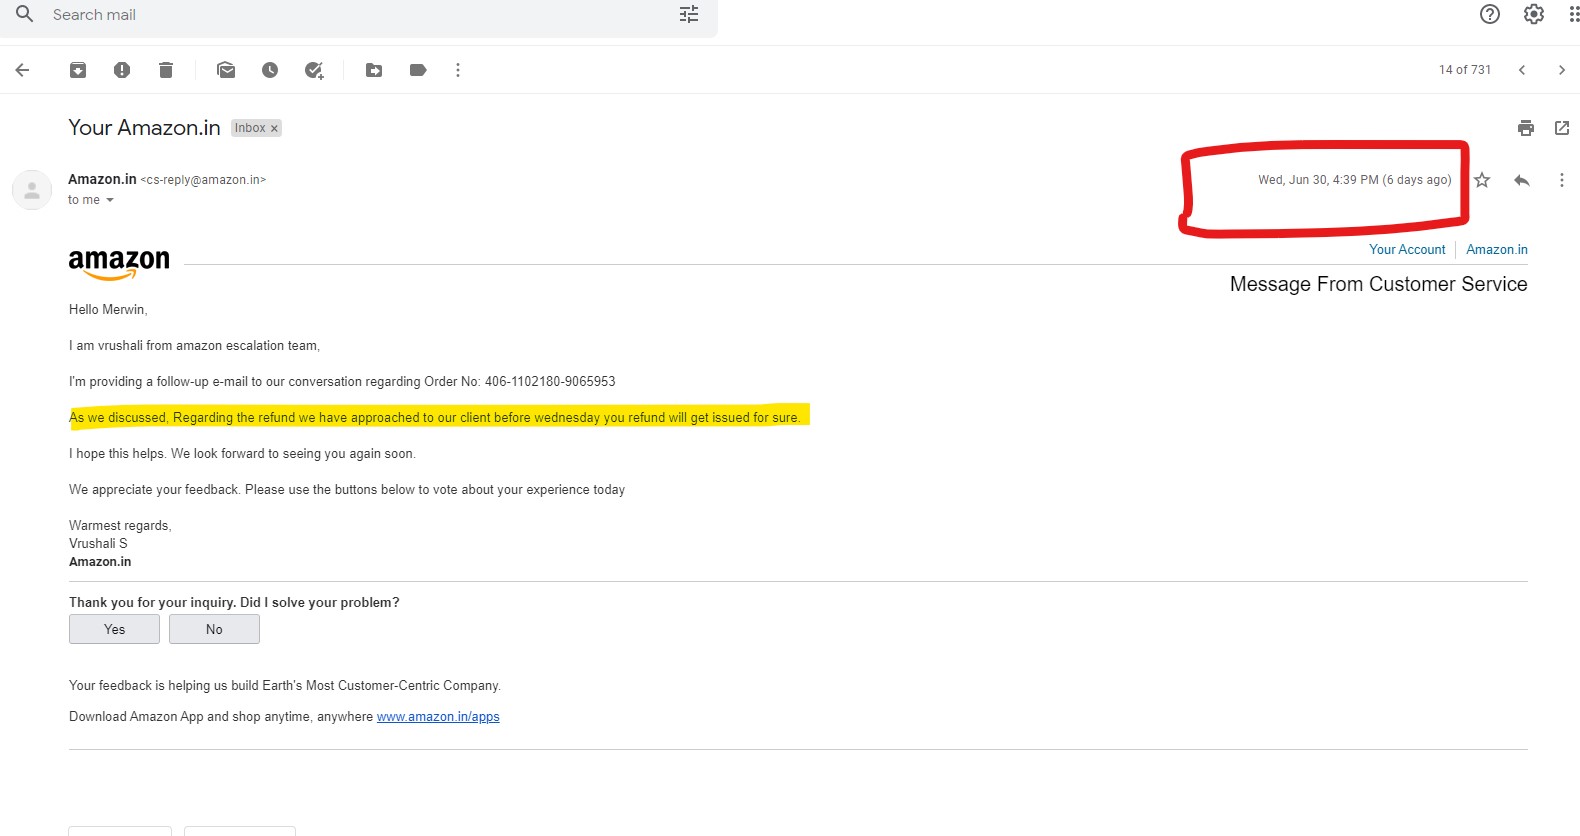Archive this Amazon.in email

[78, 70]
